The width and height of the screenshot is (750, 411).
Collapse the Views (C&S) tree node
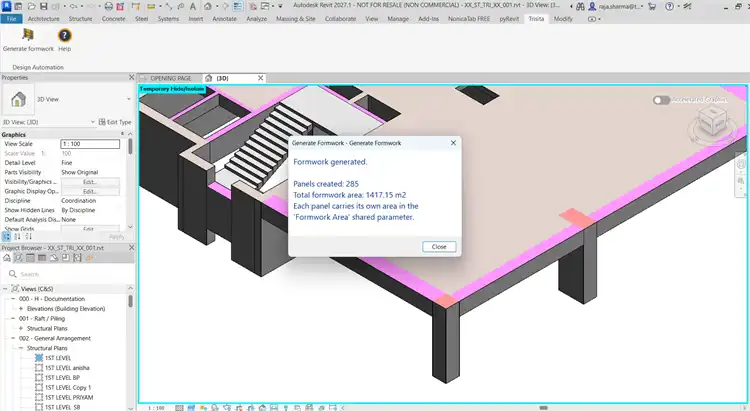(5, 289)
